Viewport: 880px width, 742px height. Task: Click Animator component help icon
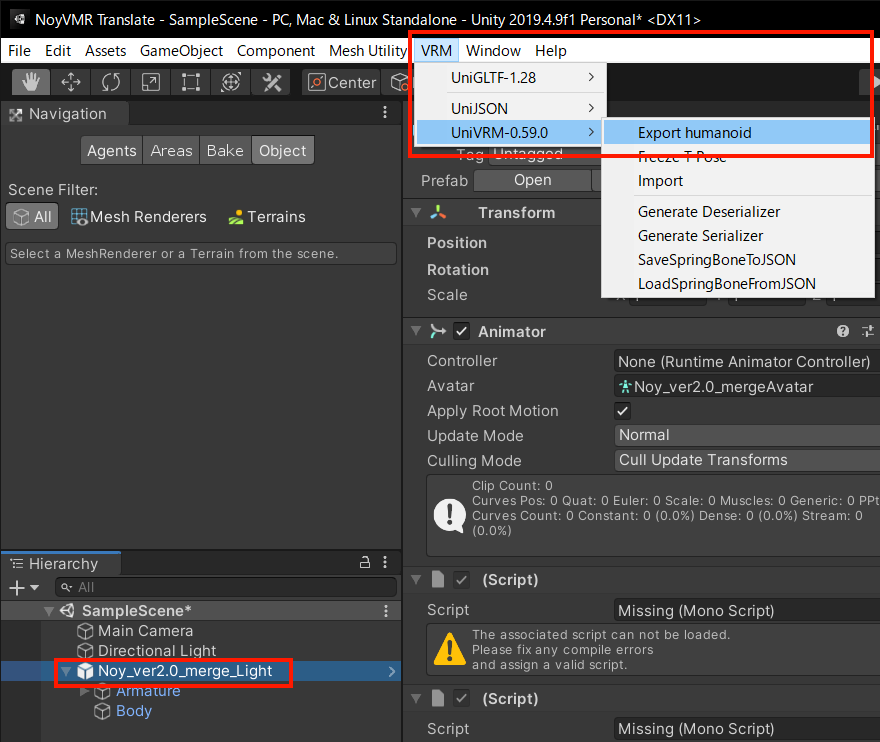pos(842,331)
